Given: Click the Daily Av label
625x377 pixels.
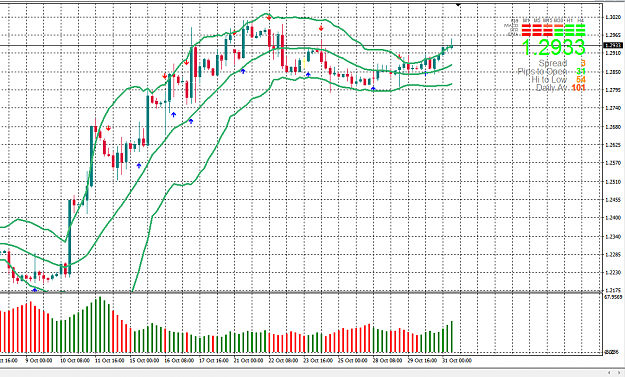Looking at the screenshot, I should [x=551, y=88].
